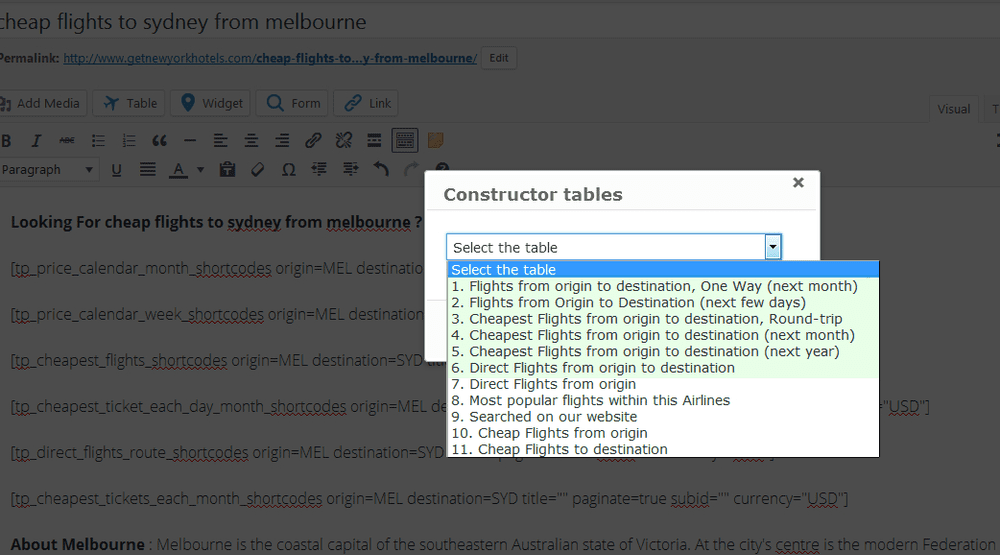Click the tp_cheapest_ticket_each_day_month_shortcodes line

pos(228,406)
